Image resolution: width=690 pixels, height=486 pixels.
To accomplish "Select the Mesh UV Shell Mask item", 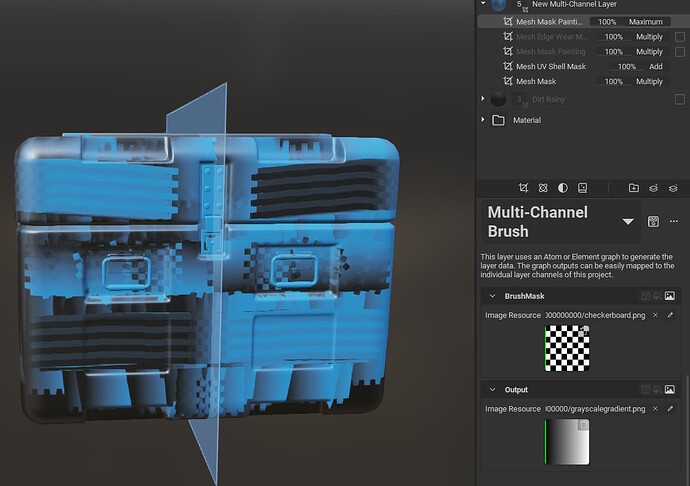I will [551, 67].
